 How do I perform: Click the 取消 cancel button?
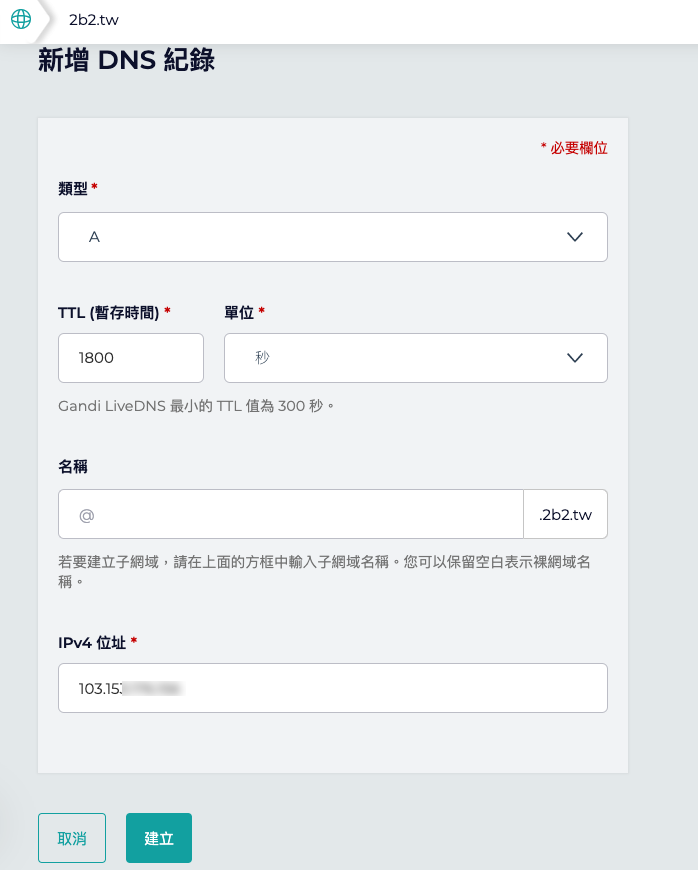[x=72, y=838]
